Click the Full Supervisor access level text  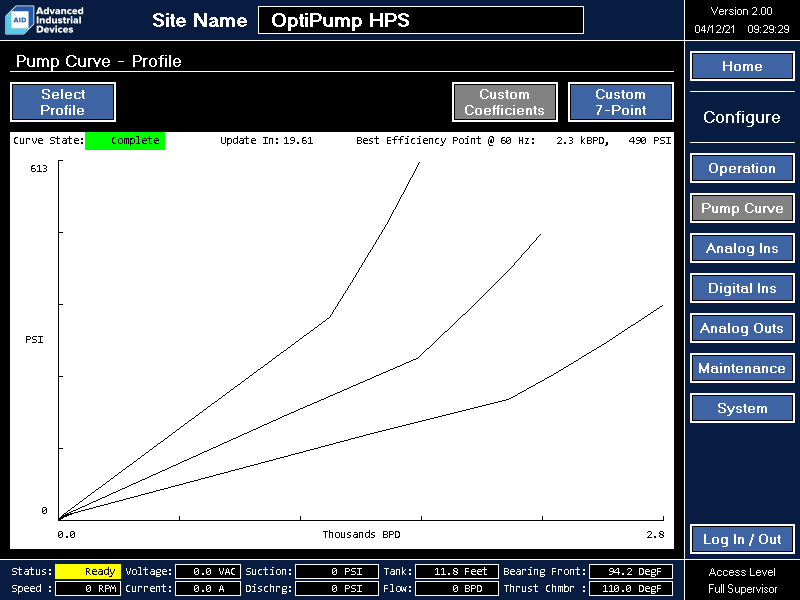click(742, 589)
